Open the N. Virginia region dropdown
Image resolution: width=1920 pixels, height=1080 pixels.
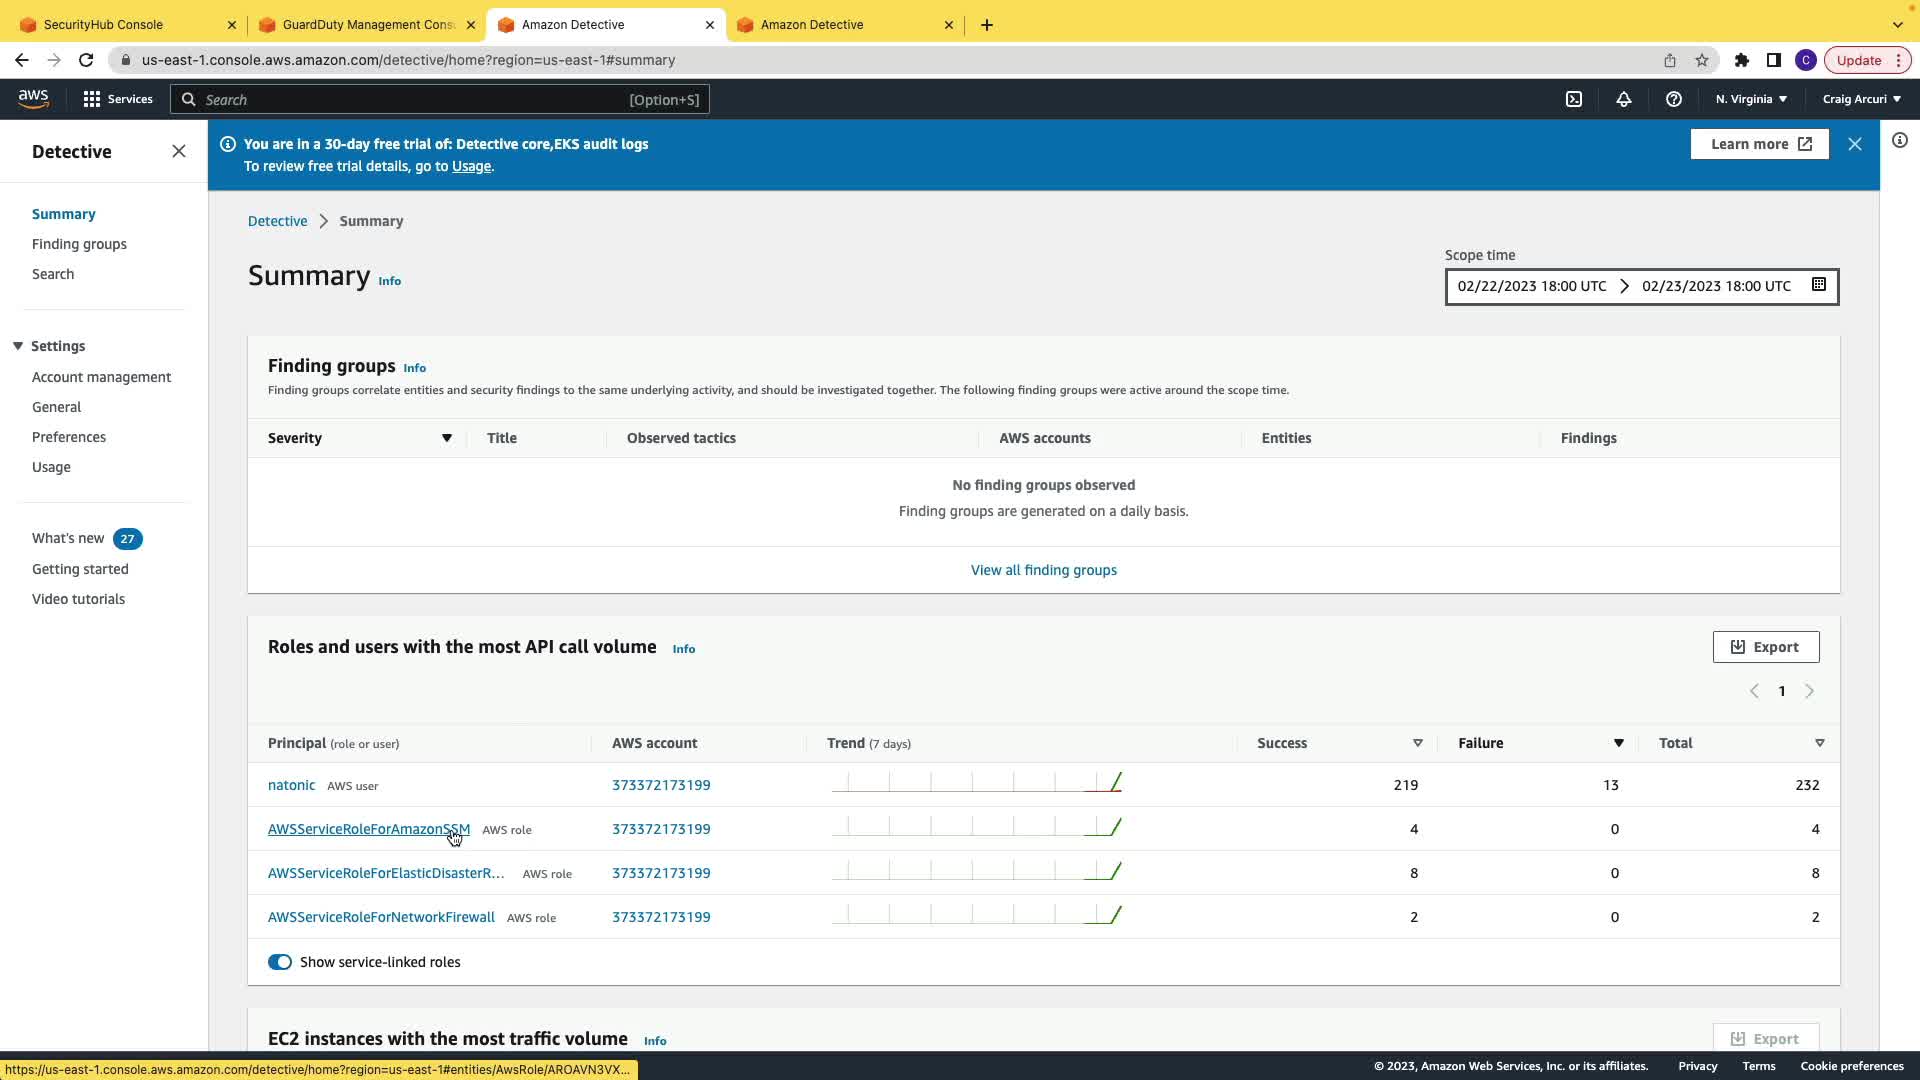tap(1751, 99)
